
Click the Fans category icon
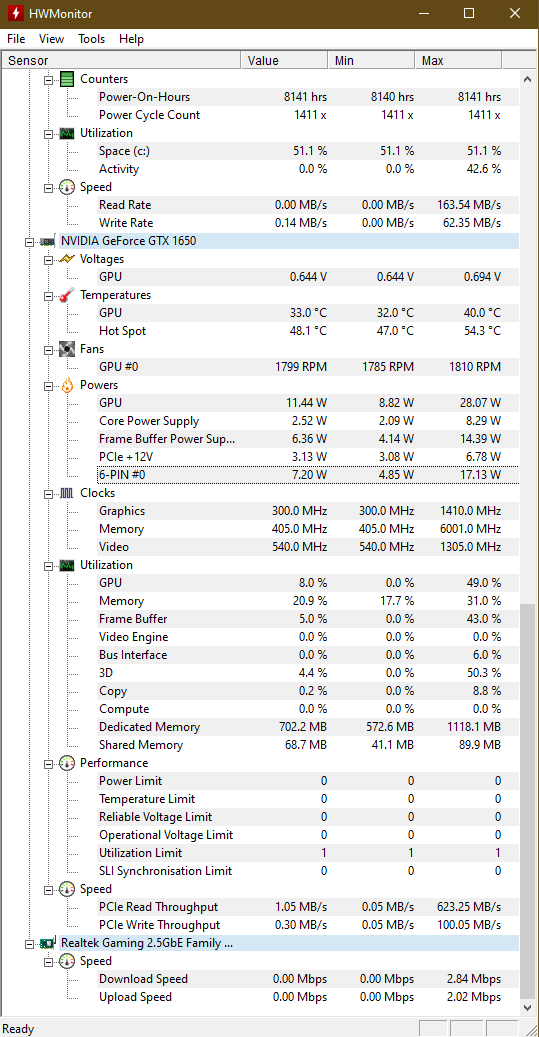pyautogui.click(x=67, y=349)
